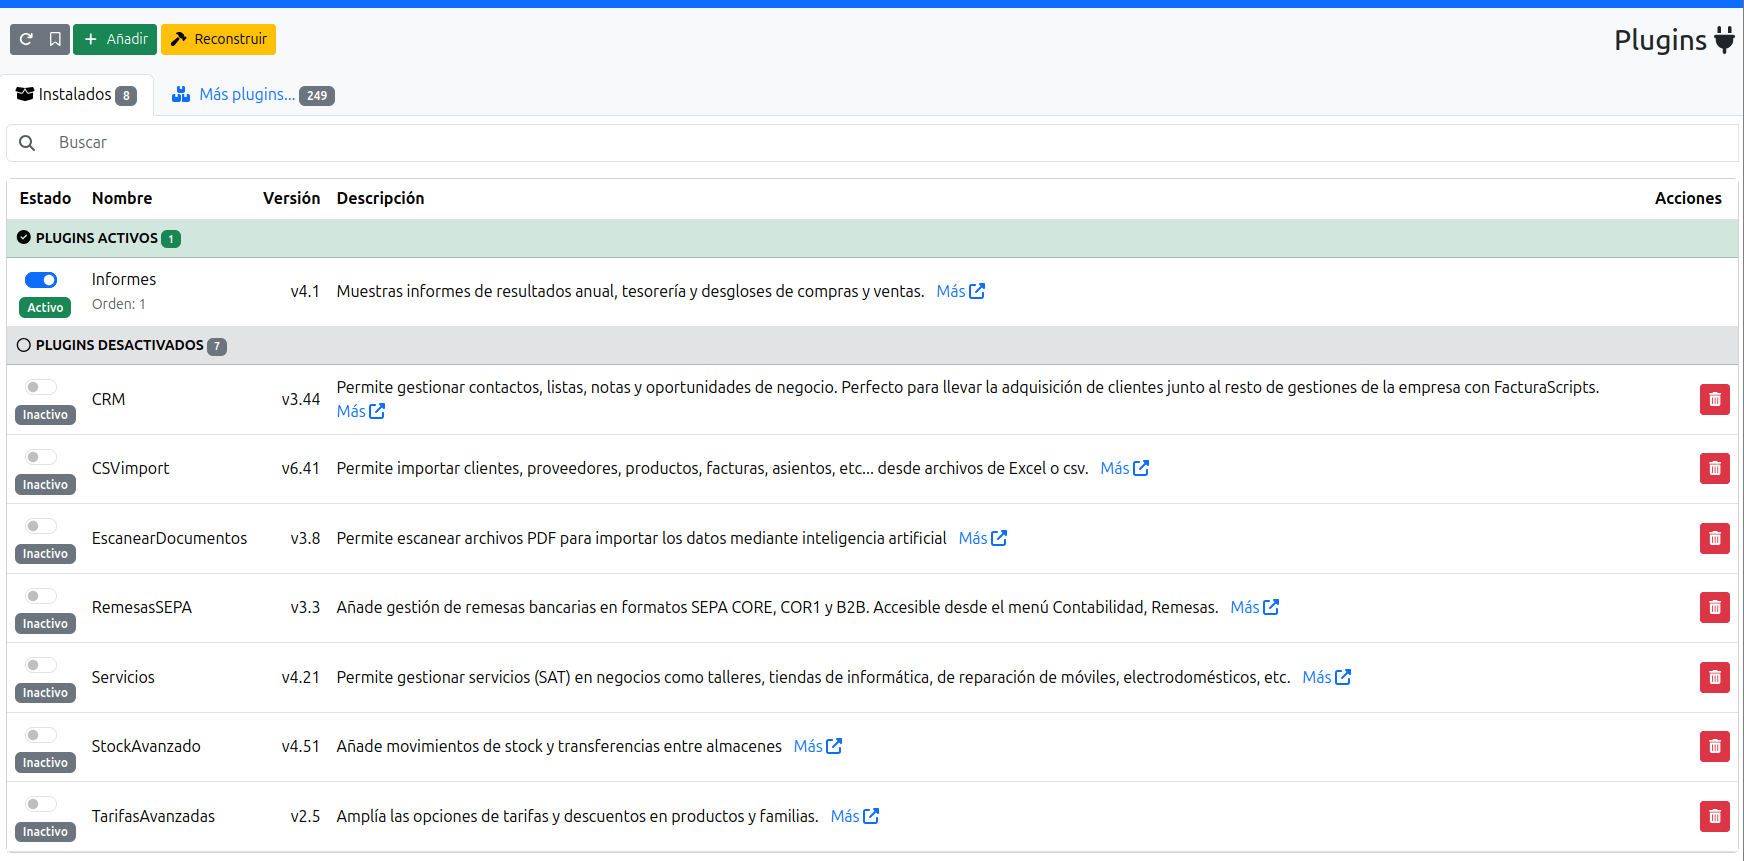Click the EscanearDocumentos plugin name
The image size is (1744, 861).
pos(169,538)
